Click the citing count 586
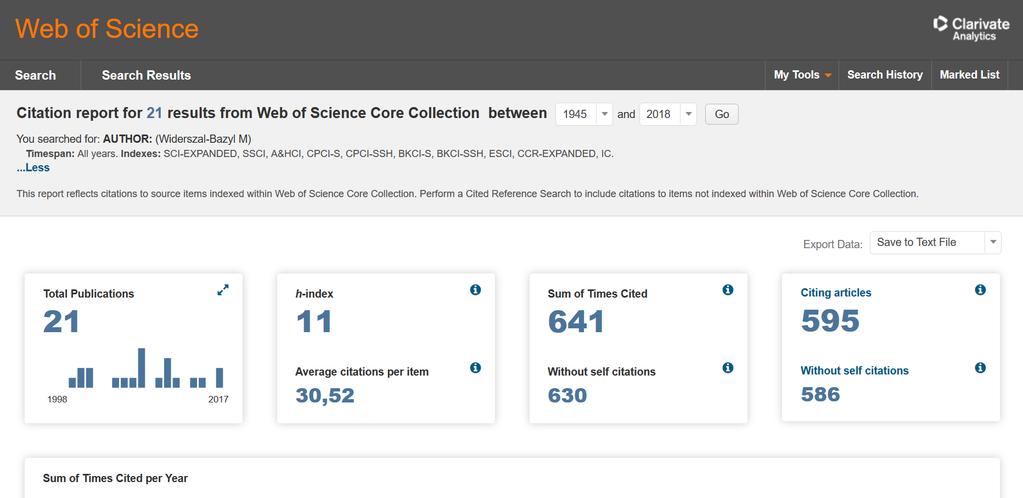Image resolution: width=1023 pixels, height=498 pixels. 820,394
